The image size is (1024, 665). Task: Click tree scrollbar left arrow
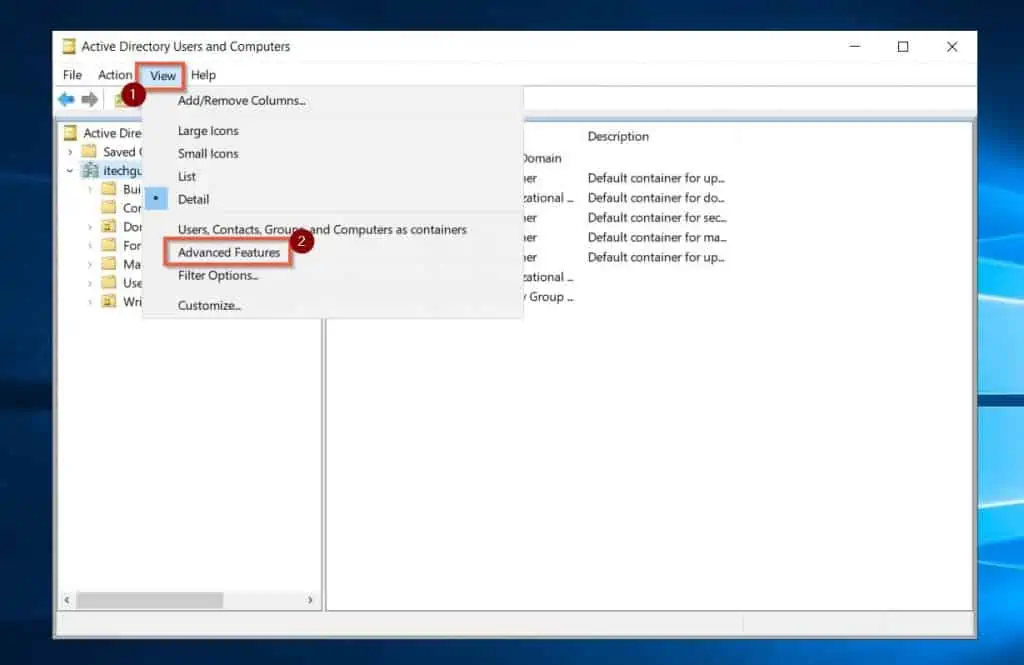67,600
